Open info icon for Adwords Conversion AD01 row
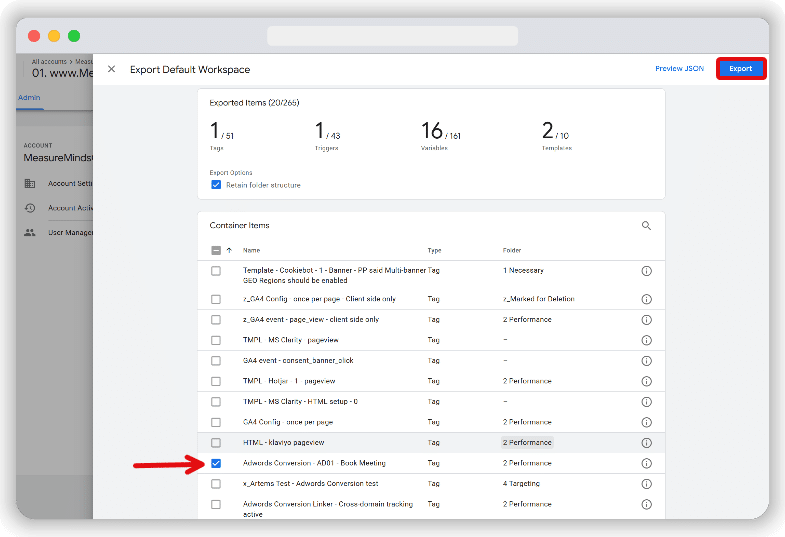This screenshot has width=785, height=537. coord(646,463)
